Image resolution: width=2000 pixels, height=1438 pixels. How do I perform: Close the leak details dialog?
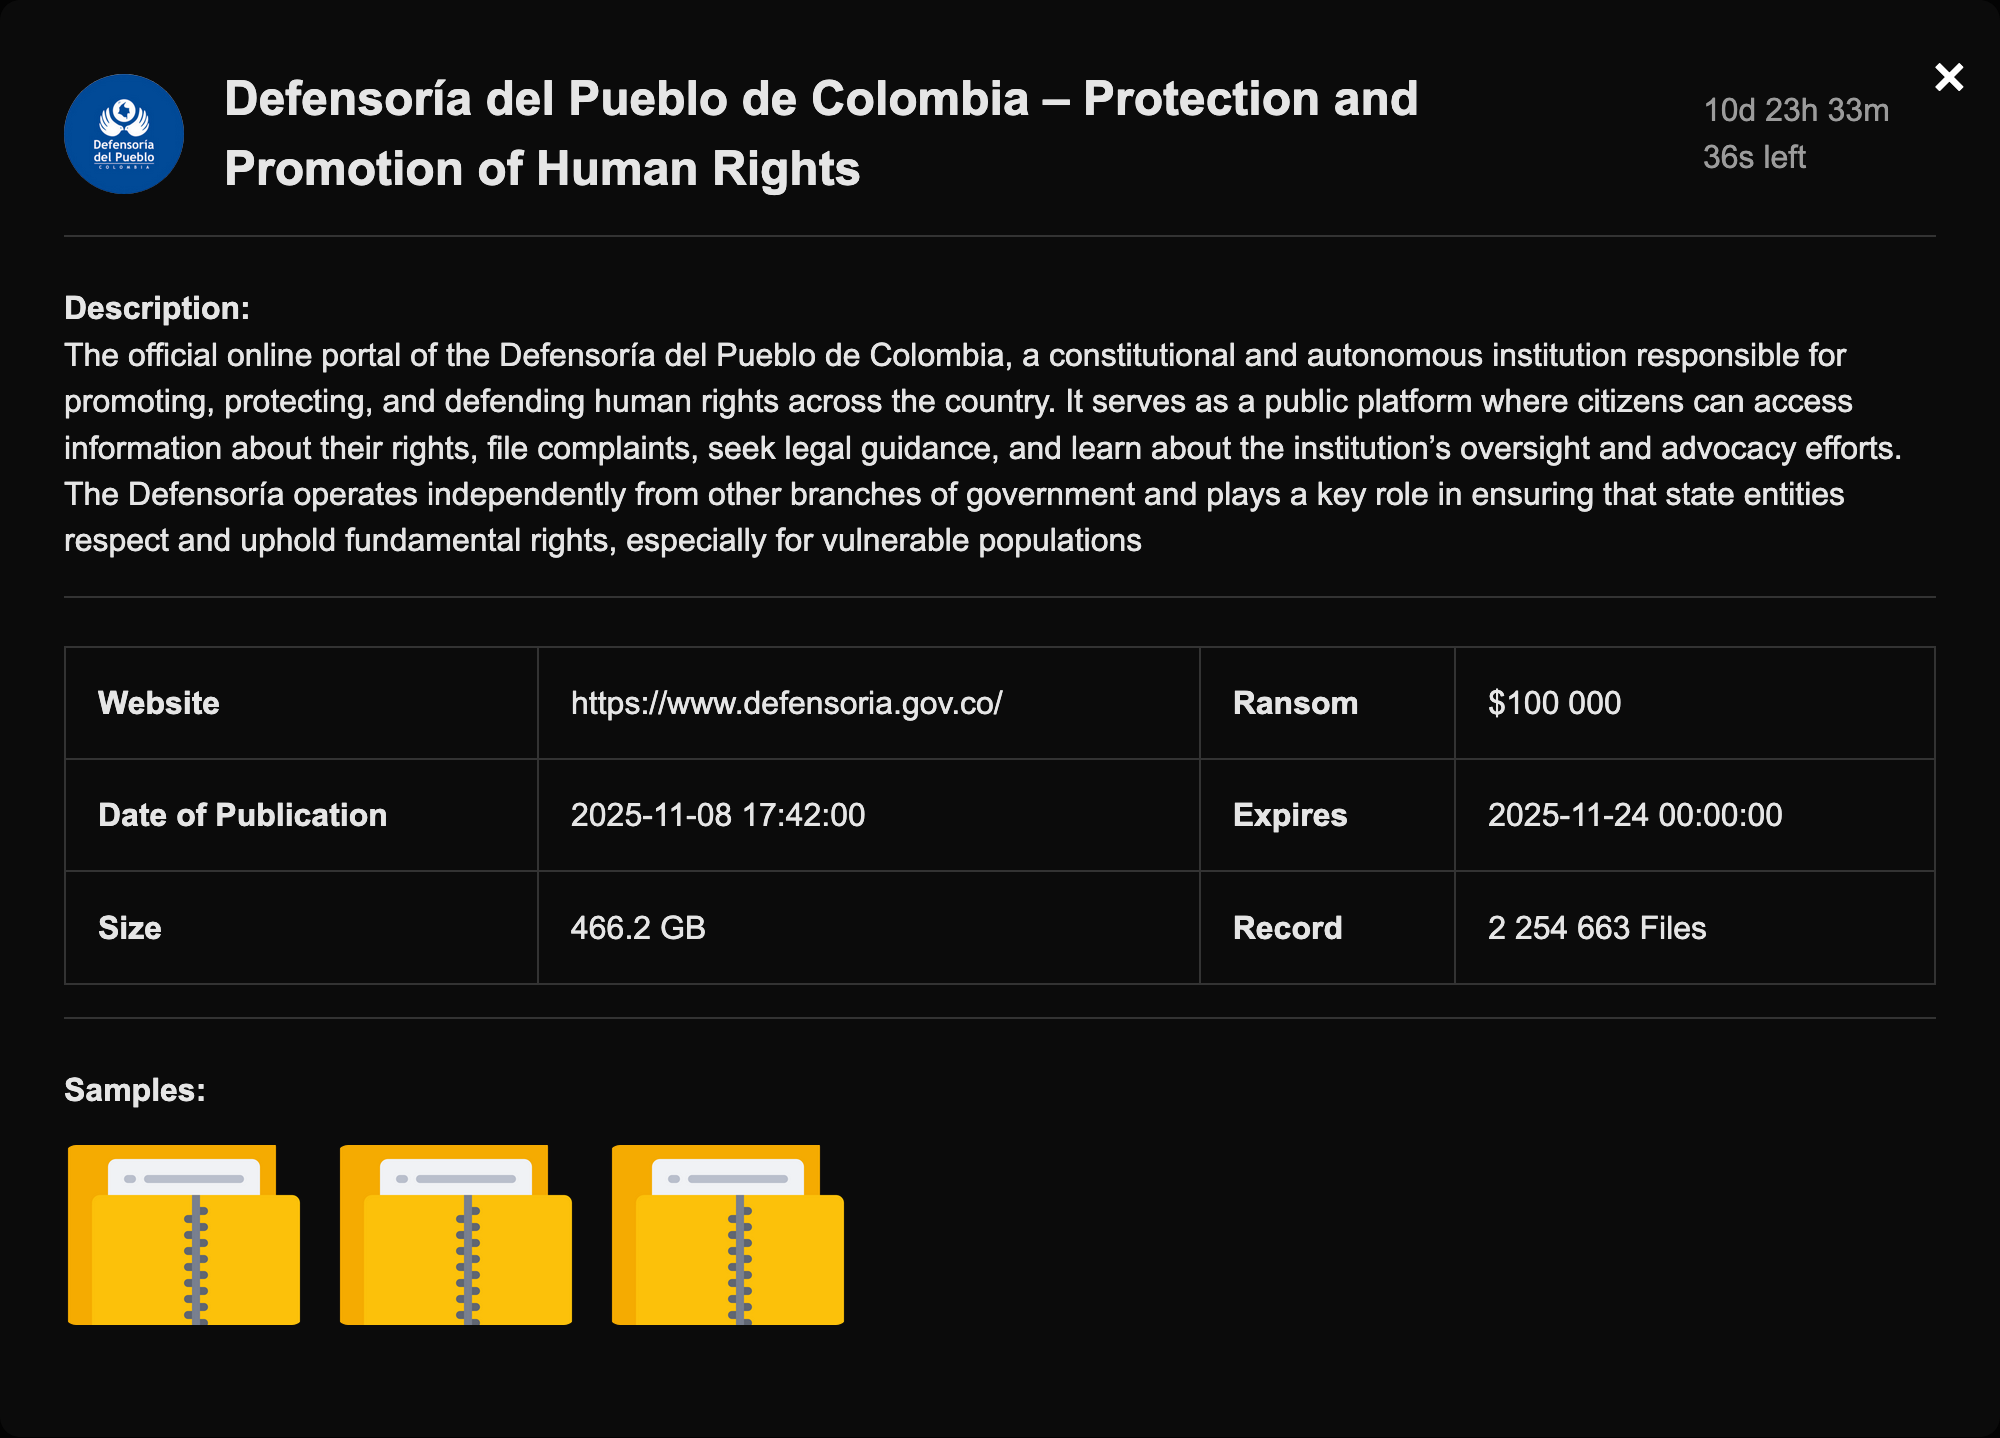click(x=1948, y=77)
